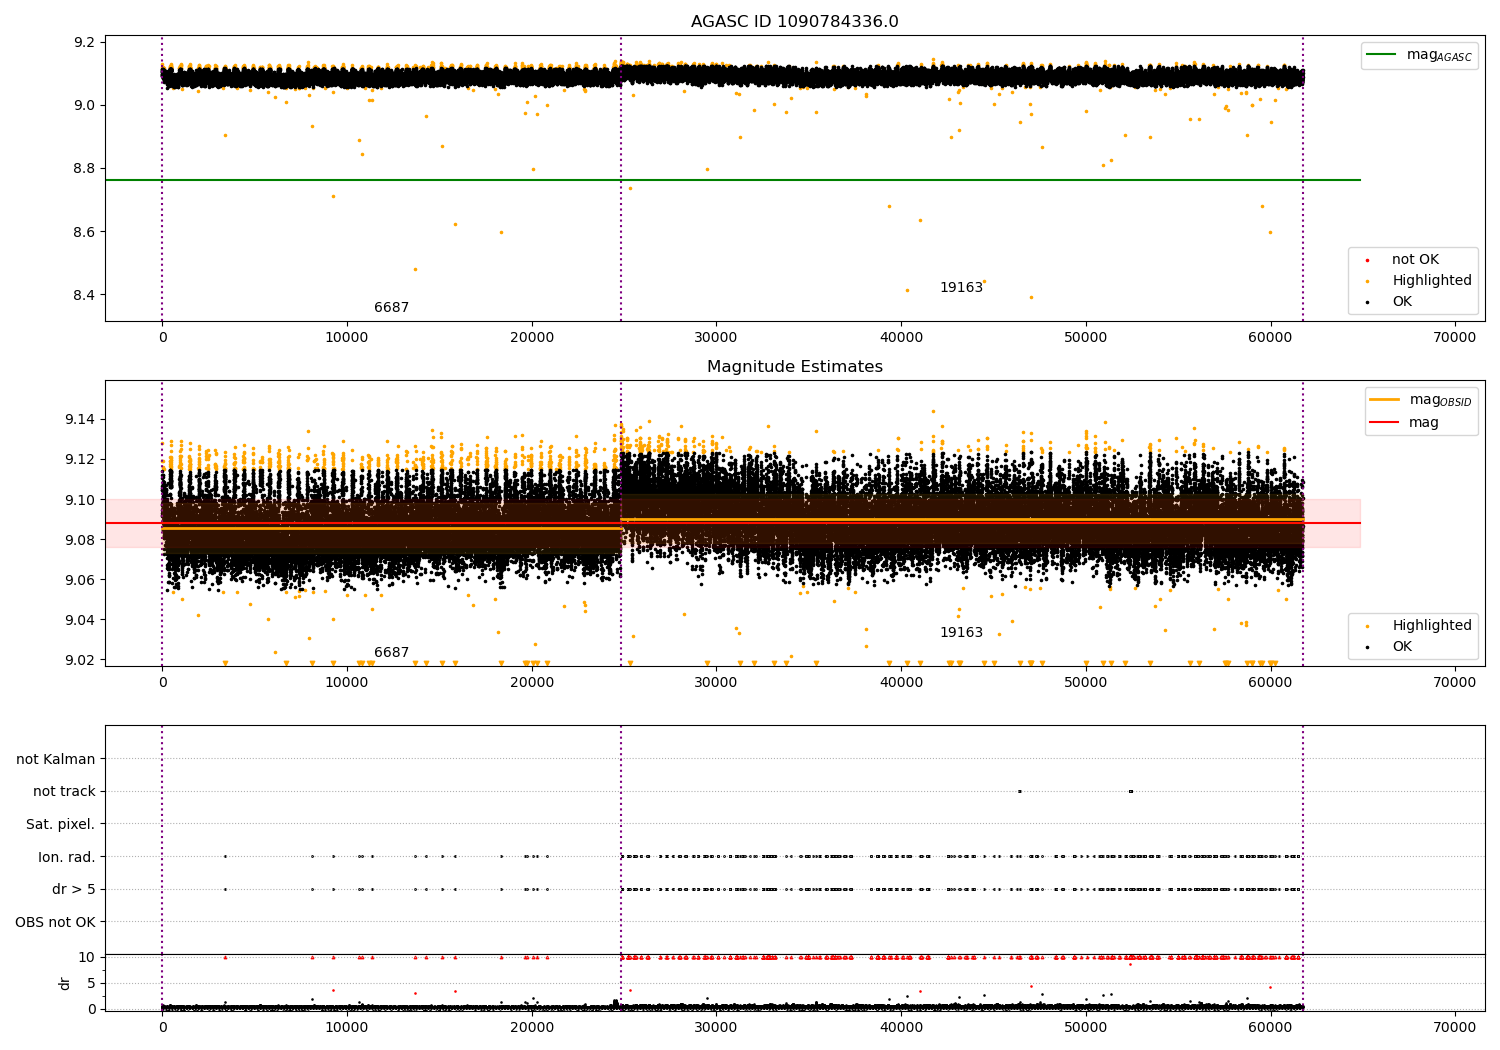Click the 9.12 y-axis tick in middle plot
The width and height of the screenshot is (1500, 1050).
pyautogui.click(x=80, y=460)
